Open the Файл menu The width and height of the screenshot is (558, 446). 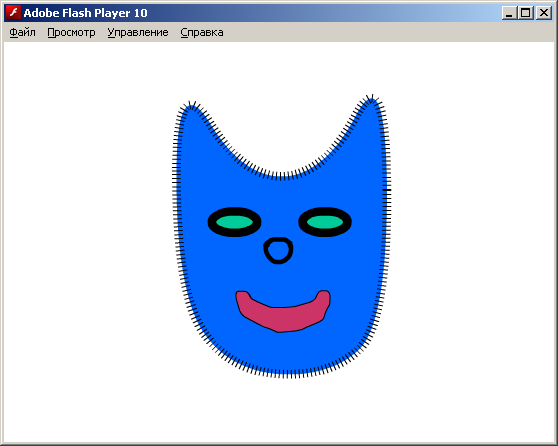tap(22, 32)
